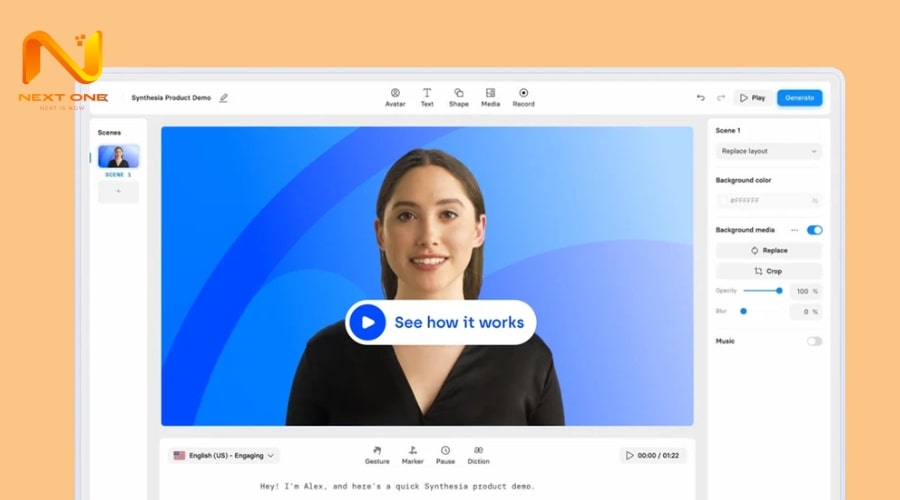Click the Opacity slider handle
Image resolution: width=900 pixels, height=500 pixels.
(x=779, y=291)
